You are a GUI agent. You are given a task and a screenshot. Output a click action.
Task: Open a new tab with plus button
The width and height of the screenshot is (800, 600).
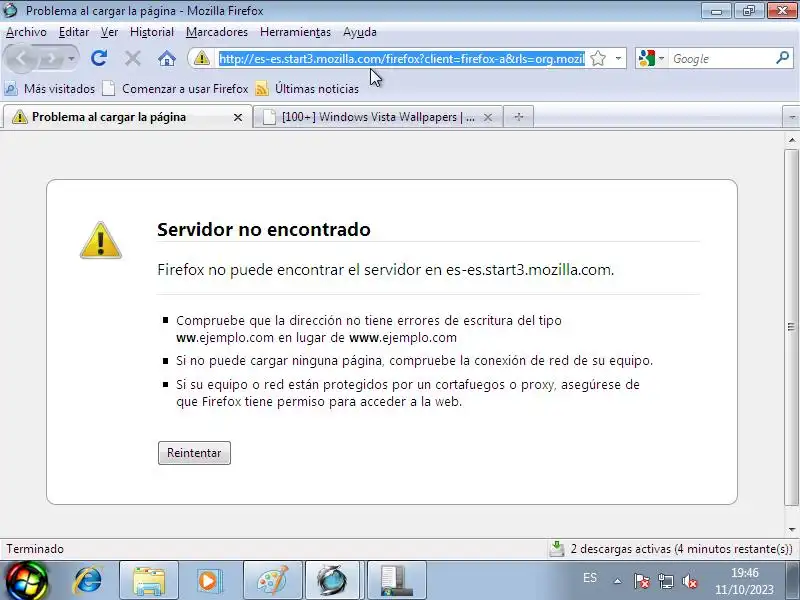click(519, 117)
